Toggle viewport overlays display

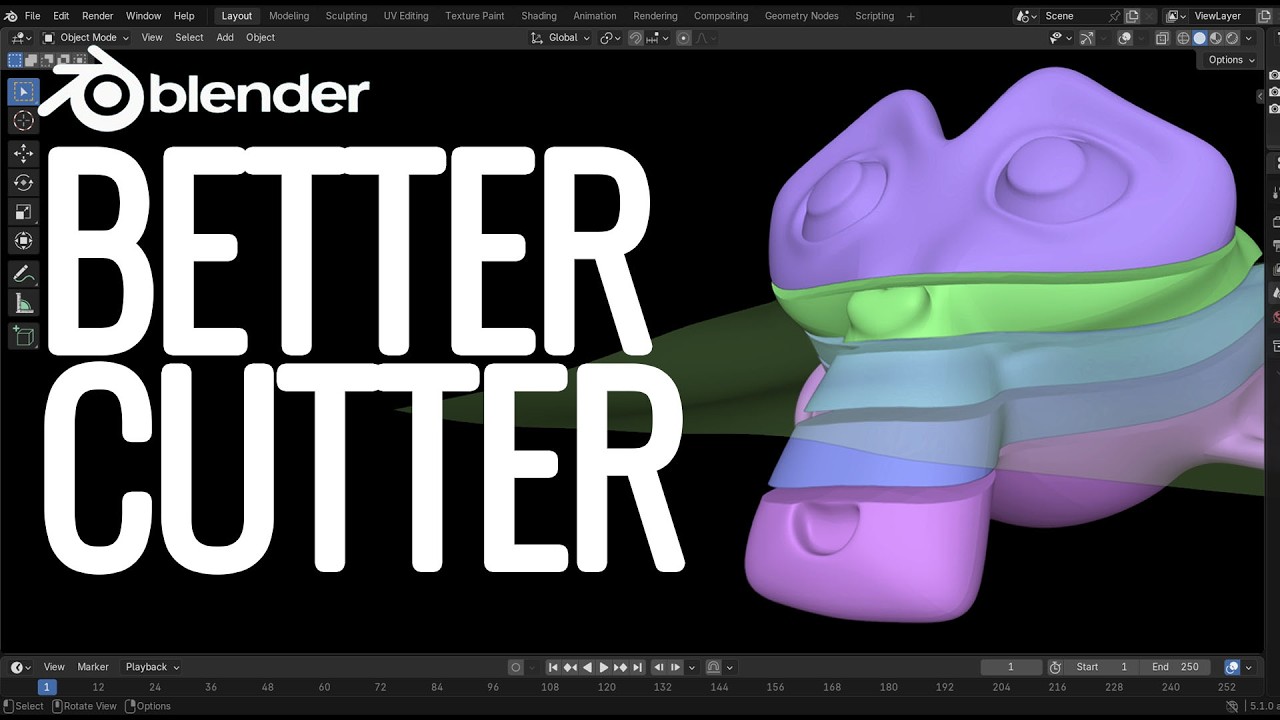(x=1125, y=38)
